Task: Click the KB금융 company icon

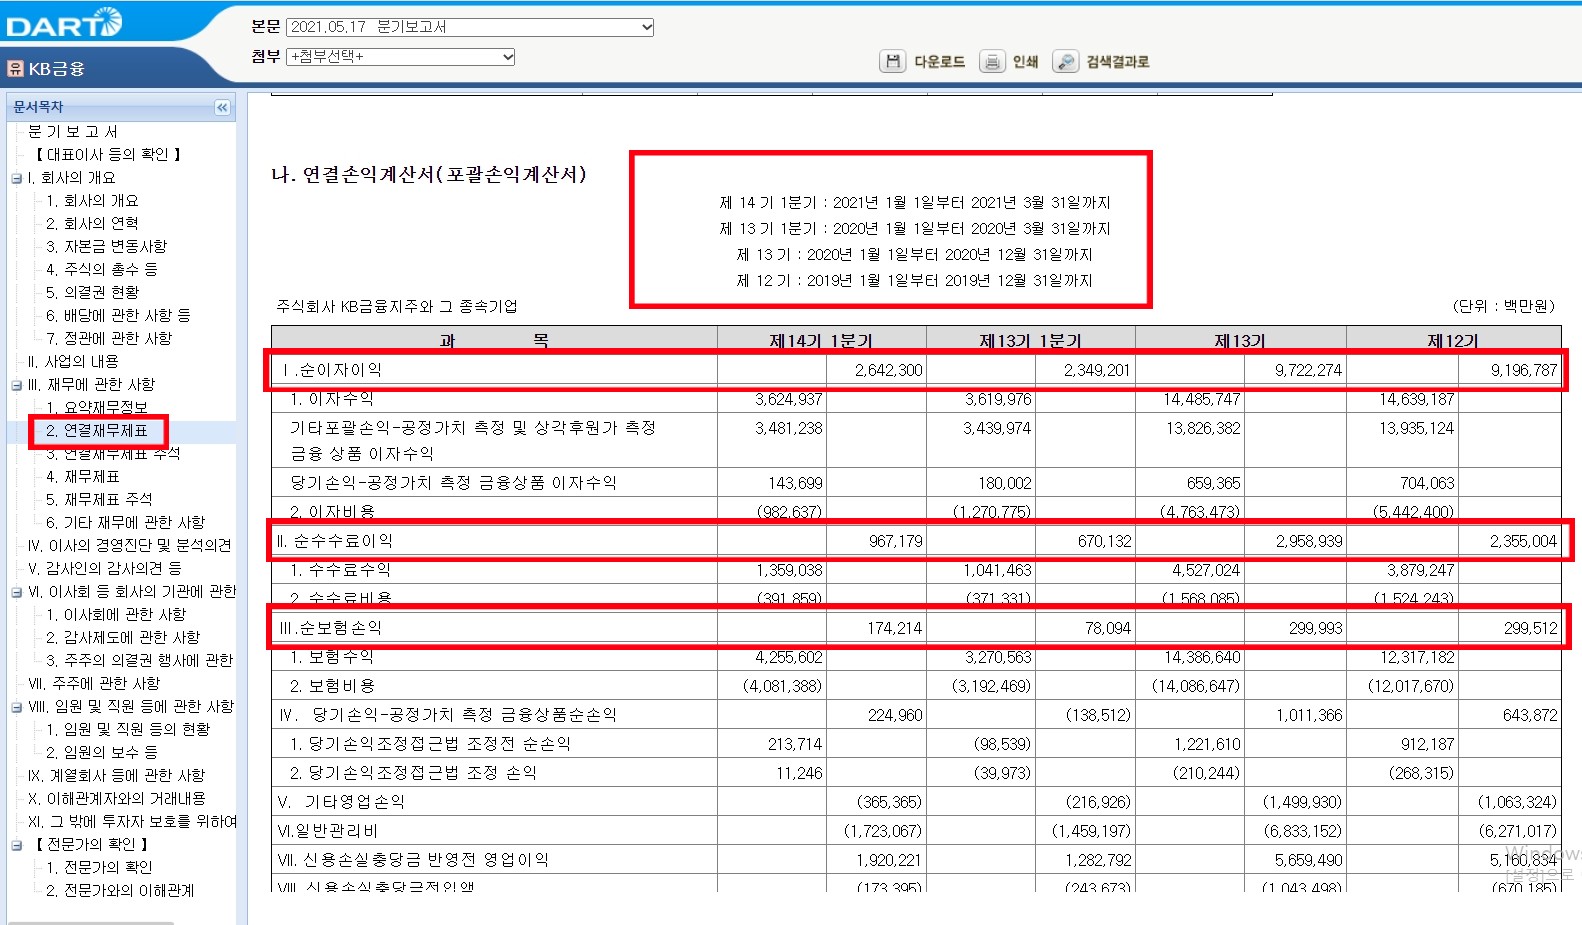Action: (x=15, y=68)
